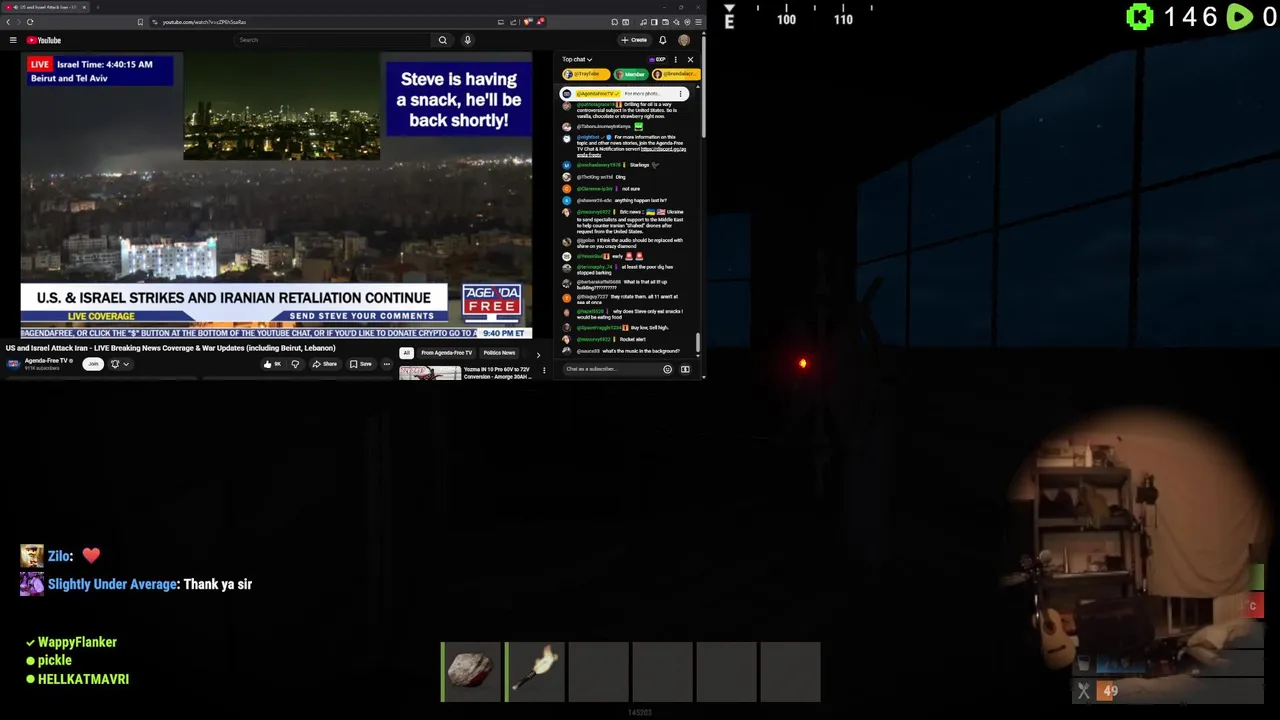The width and height of the screenshot is (1280, 720).
Task: Switch to the US and Israel Attack browser tab
Action: tap(43, 7)
